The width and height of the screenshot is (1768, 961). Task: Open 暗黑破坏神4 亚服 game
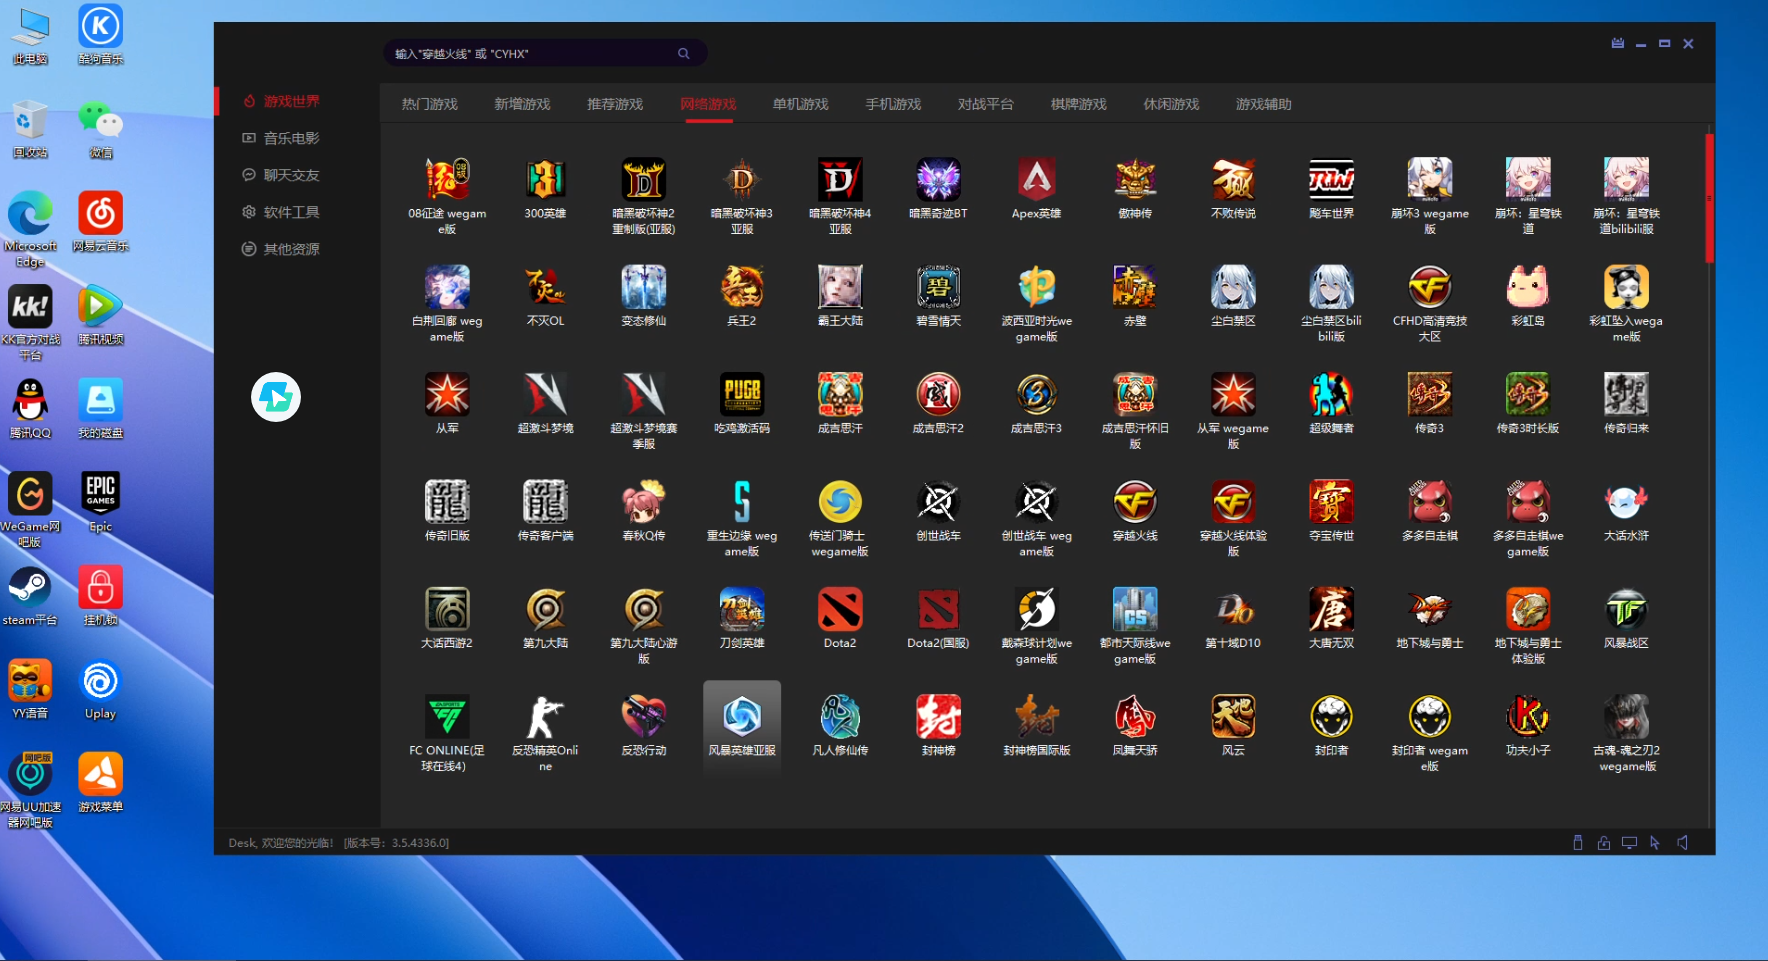coord(840,180)
